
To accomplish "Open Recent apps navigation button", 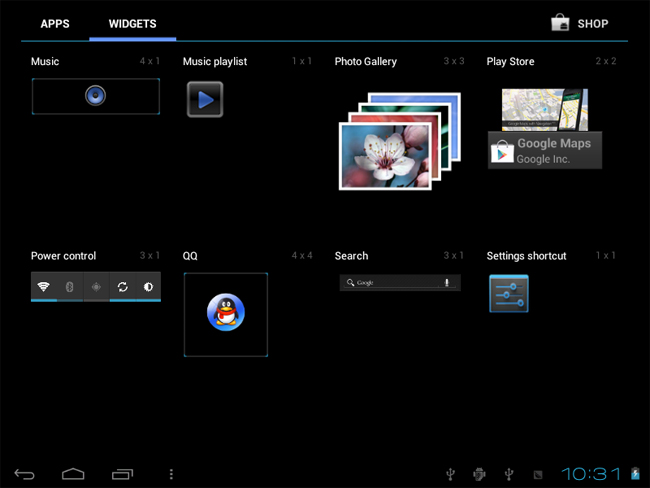I will (x=122, y=474).
